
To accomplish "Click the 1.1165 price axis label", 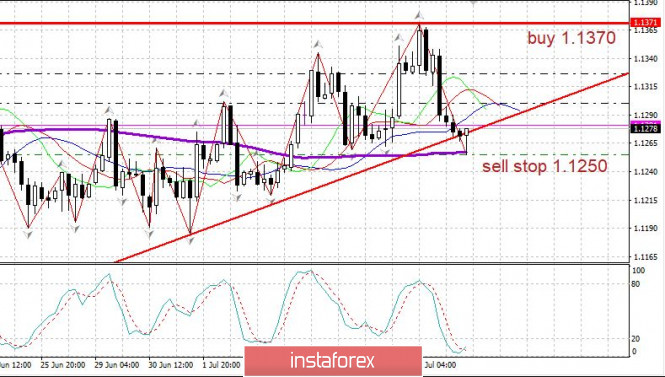I will tap(645, 257).
